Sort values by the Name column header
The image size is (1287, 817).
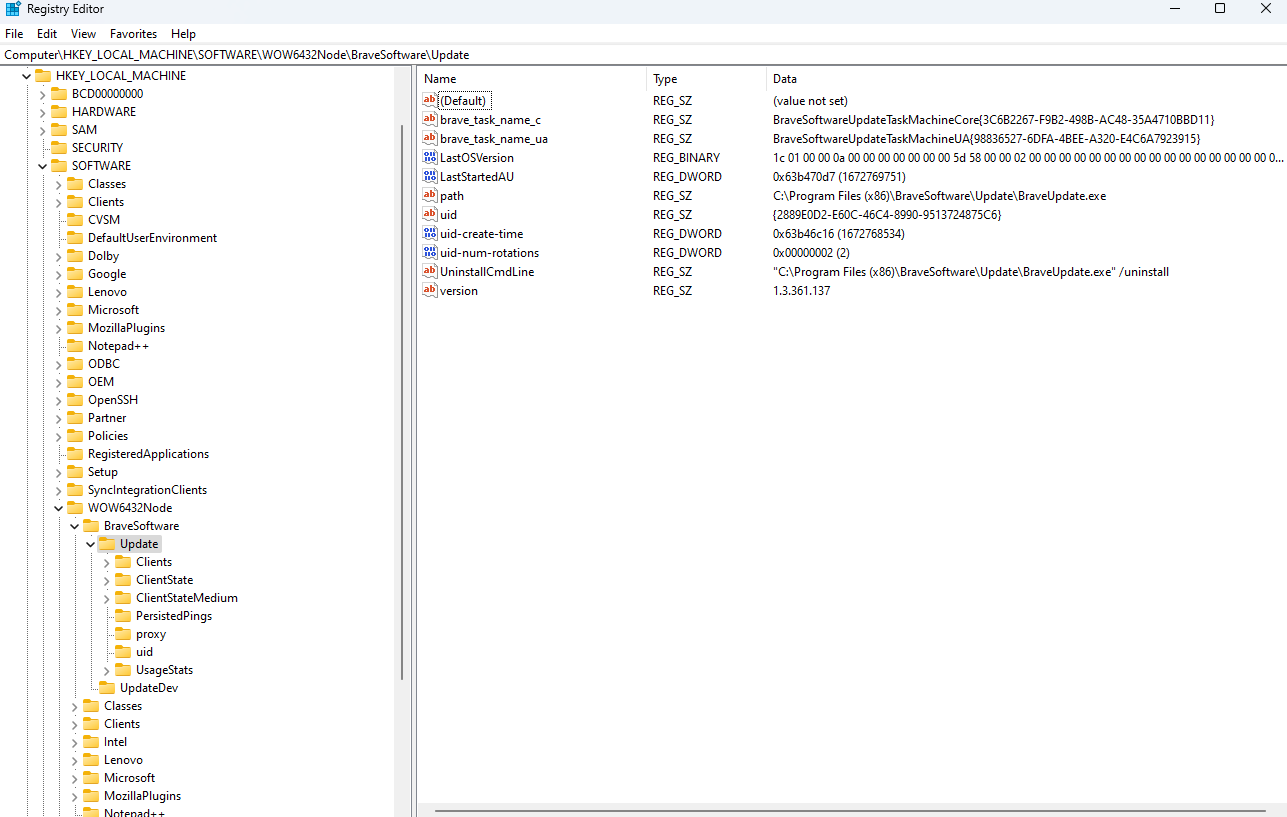coord(533,79)
